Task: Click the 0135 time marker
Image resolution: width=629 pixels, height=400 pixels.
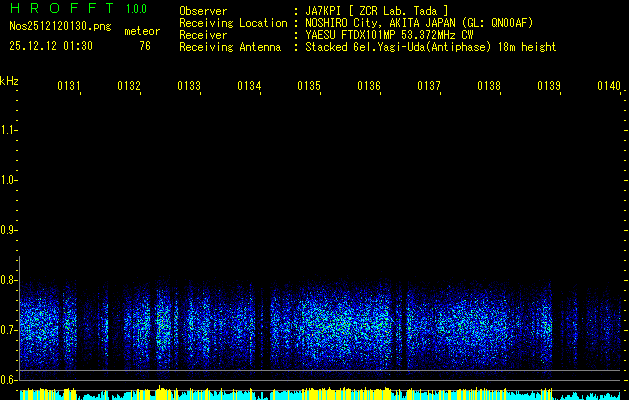Action: [309, 87]
